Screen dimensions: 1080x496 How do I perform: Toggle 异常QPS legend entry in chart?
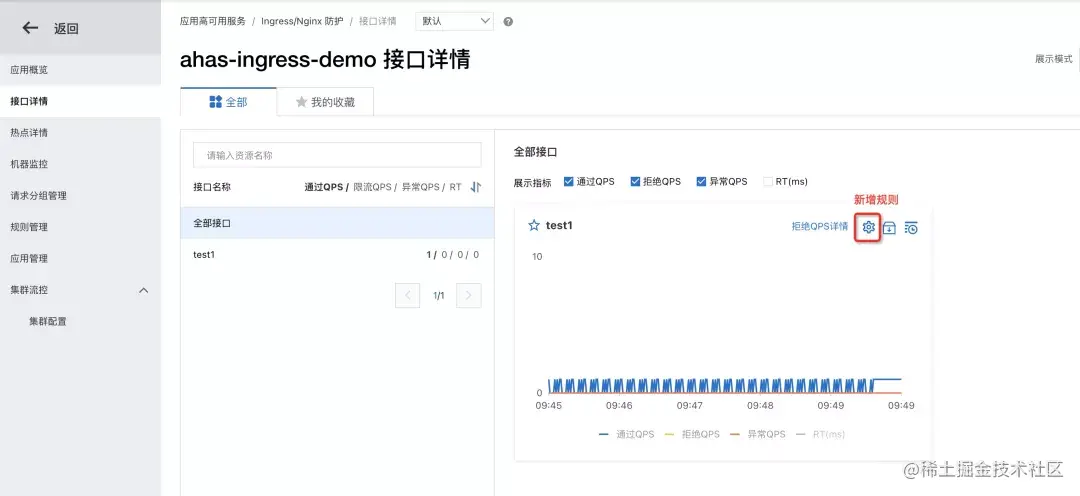click(758, 435)
